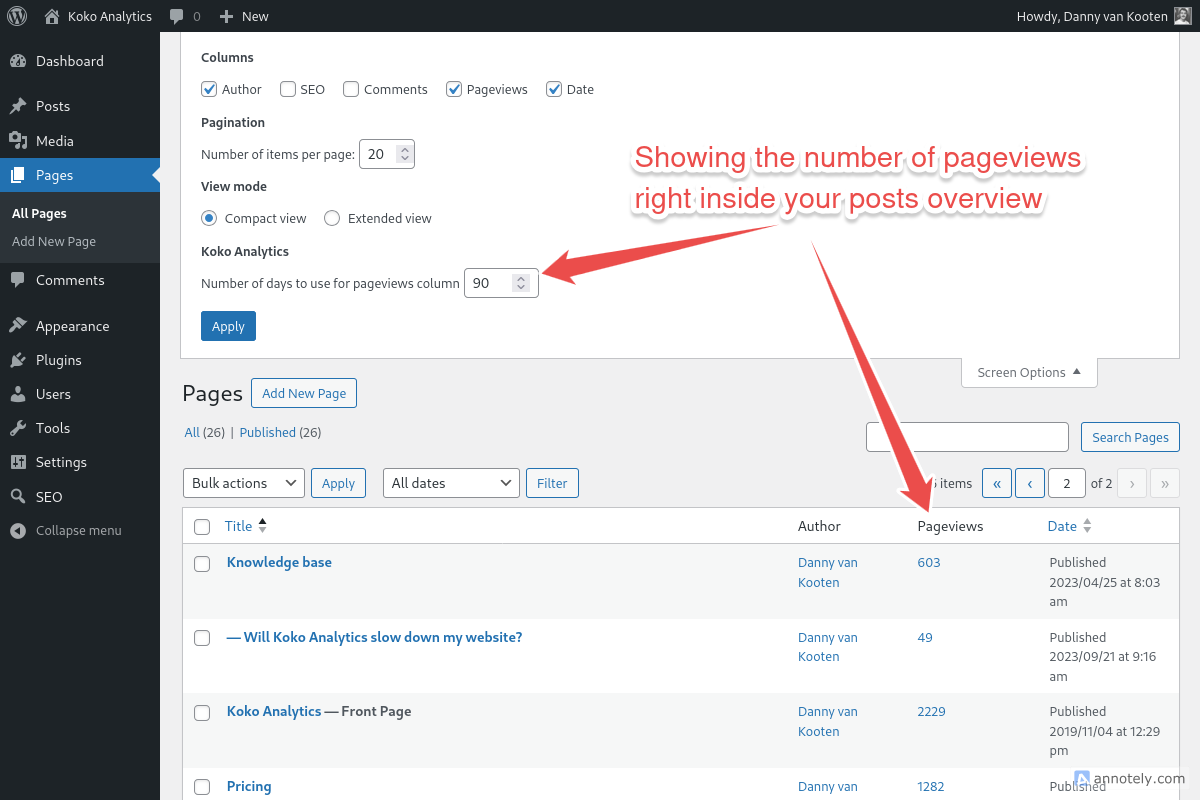Open the Media icon in sidebar
The image size is (1200, 800).
(x=18, y=141)
